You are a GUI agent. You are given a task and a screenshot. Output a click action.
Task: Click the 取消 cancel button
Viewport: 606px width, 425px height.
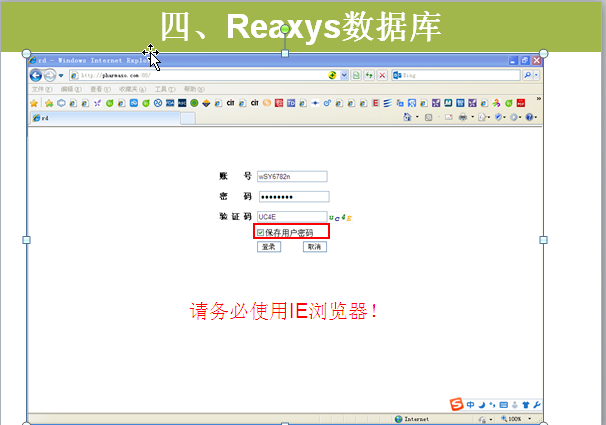[x=315, y=247]
